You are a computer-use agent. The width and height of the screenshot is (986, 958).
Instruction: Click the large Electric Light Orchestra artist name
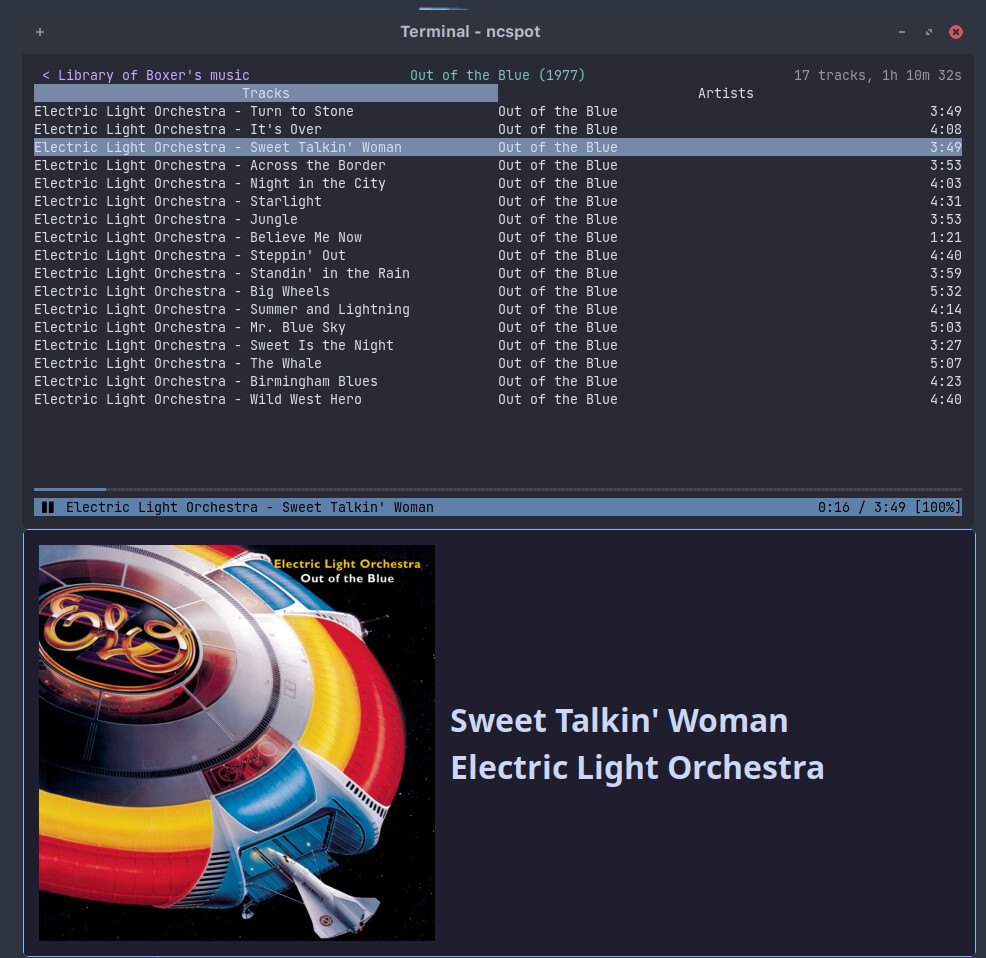click(637, 768)
